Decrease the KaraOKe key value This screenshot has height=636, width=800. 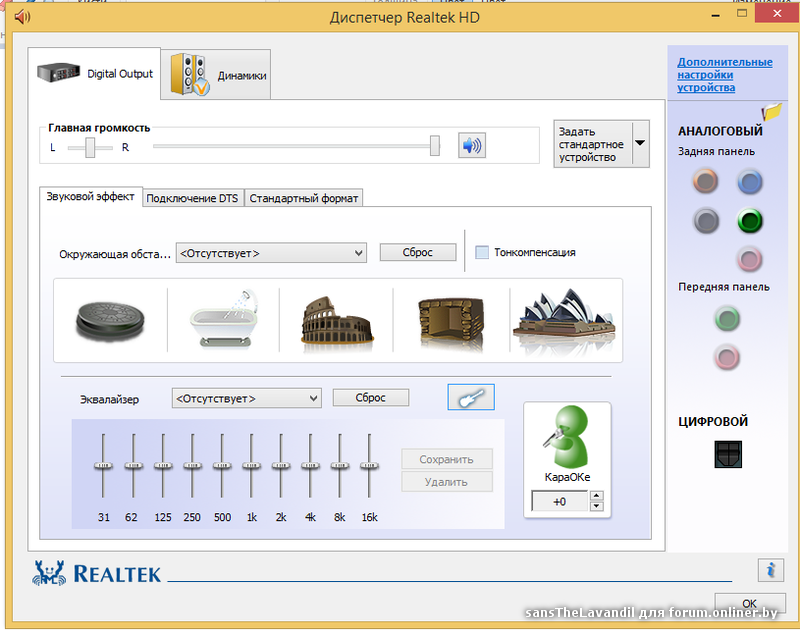(596, 506)
